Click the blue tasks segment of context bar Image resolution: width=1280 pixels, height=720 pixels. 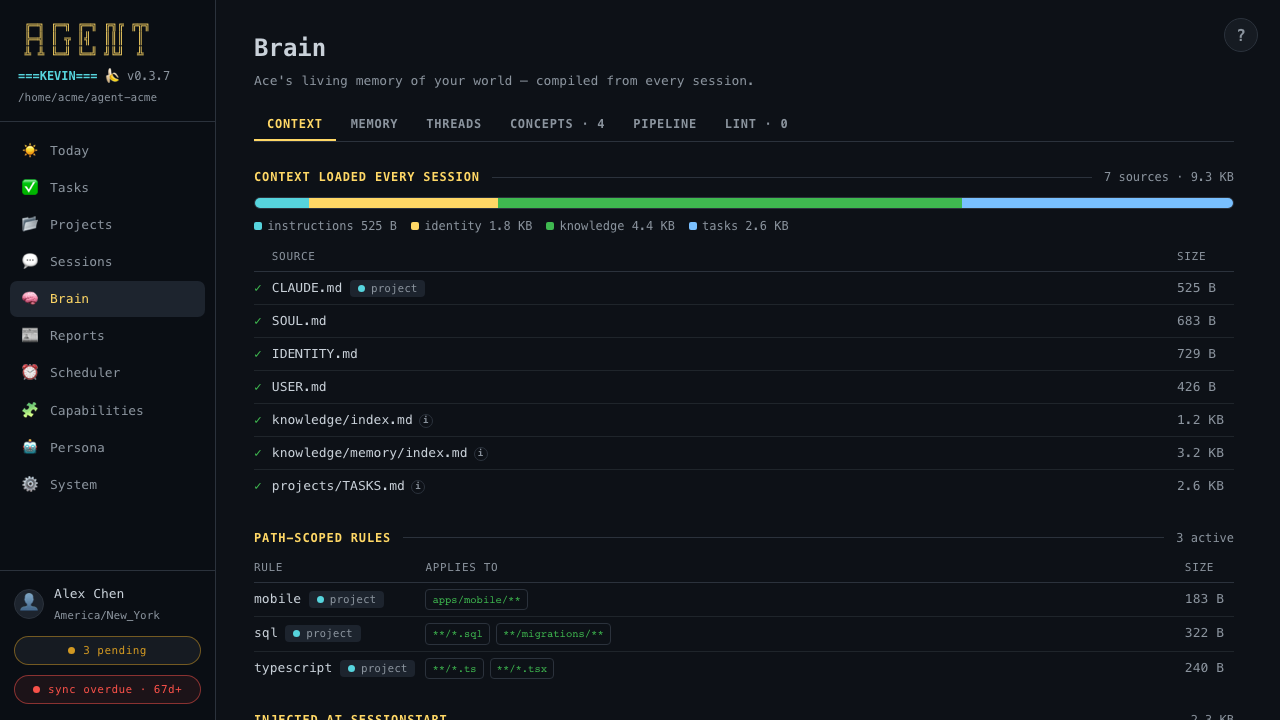(1097, 203)
